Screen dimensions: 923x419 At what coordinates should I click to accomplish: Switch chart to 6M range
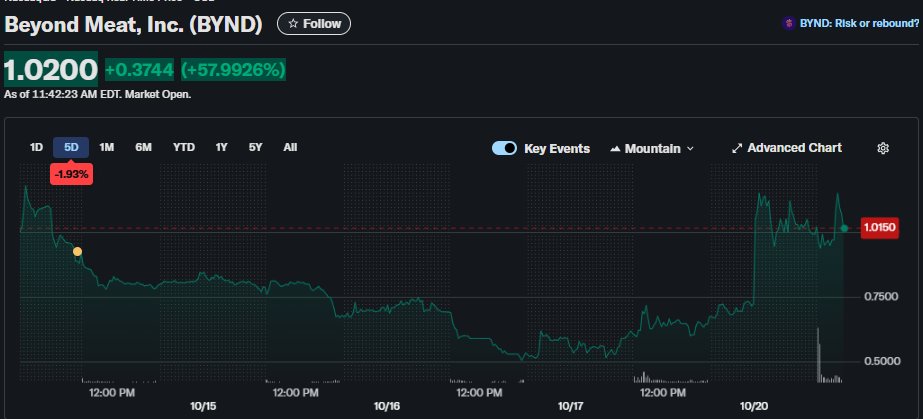143,147
